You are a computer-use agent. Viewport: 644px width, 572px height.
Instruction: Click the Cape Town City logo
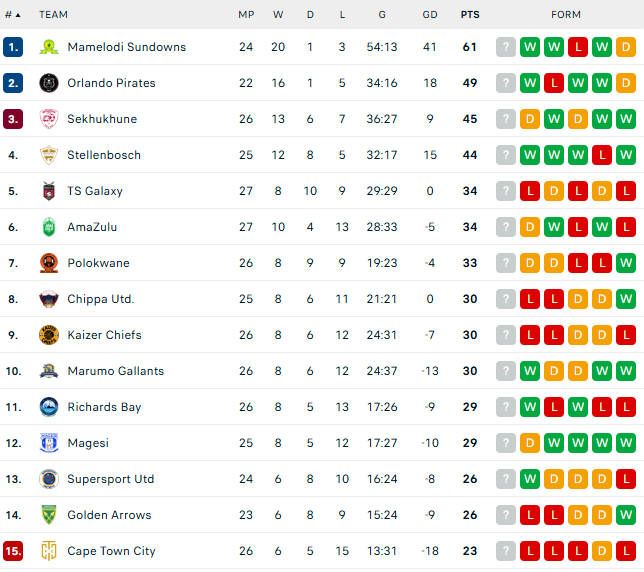(x=49, y=551)
